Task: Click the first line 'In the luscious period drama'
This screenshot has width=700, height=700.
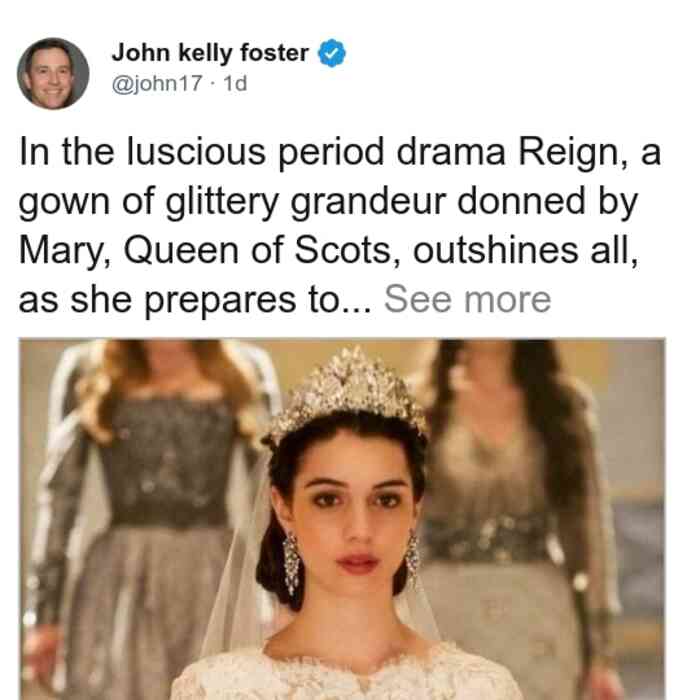Action: [x=262, y=152]
